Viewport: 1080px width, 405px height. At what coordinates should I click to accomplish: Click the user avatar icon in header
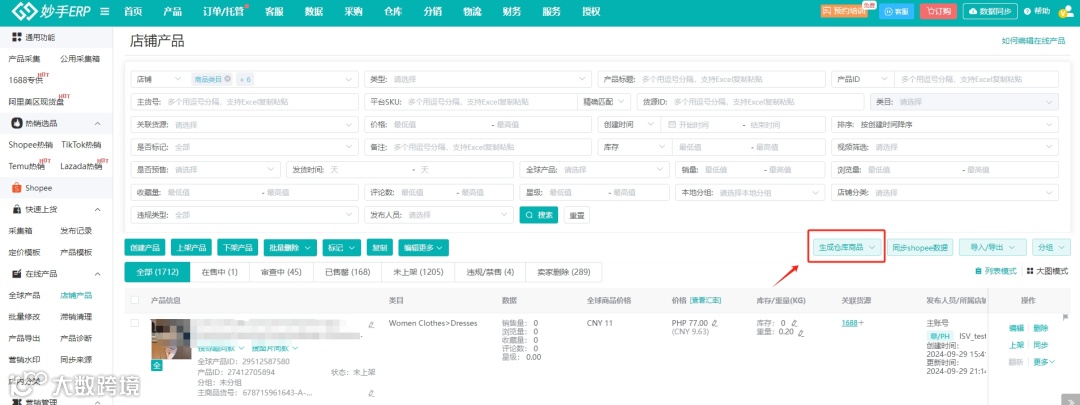tap(1068, 12)
